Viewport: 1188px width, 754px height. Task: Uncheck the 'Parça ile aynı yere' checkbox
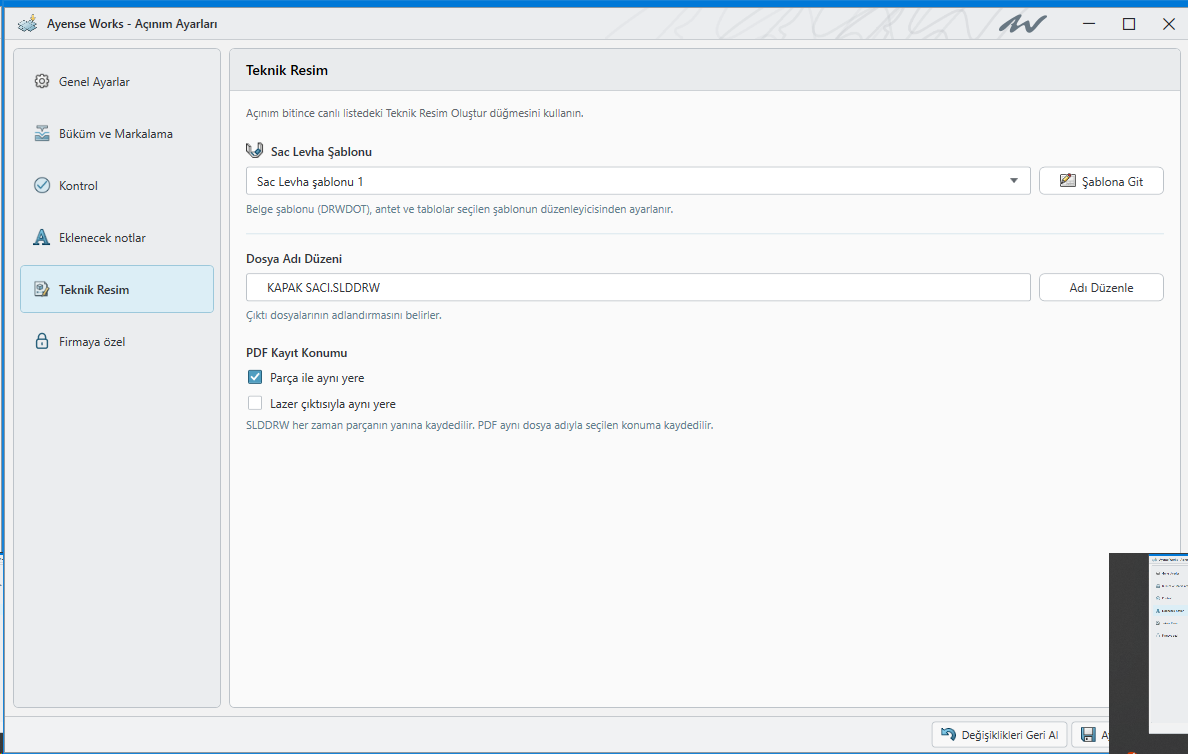(x=255, y=377)
